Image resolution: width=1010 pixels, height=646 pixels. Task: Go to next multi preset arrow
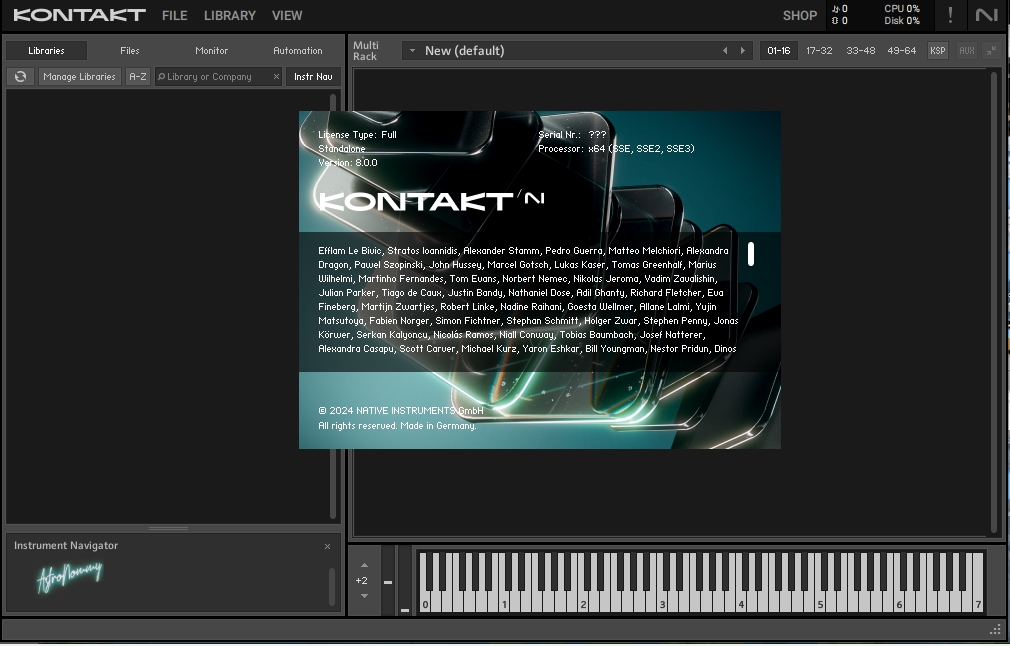tap(743, 51)
